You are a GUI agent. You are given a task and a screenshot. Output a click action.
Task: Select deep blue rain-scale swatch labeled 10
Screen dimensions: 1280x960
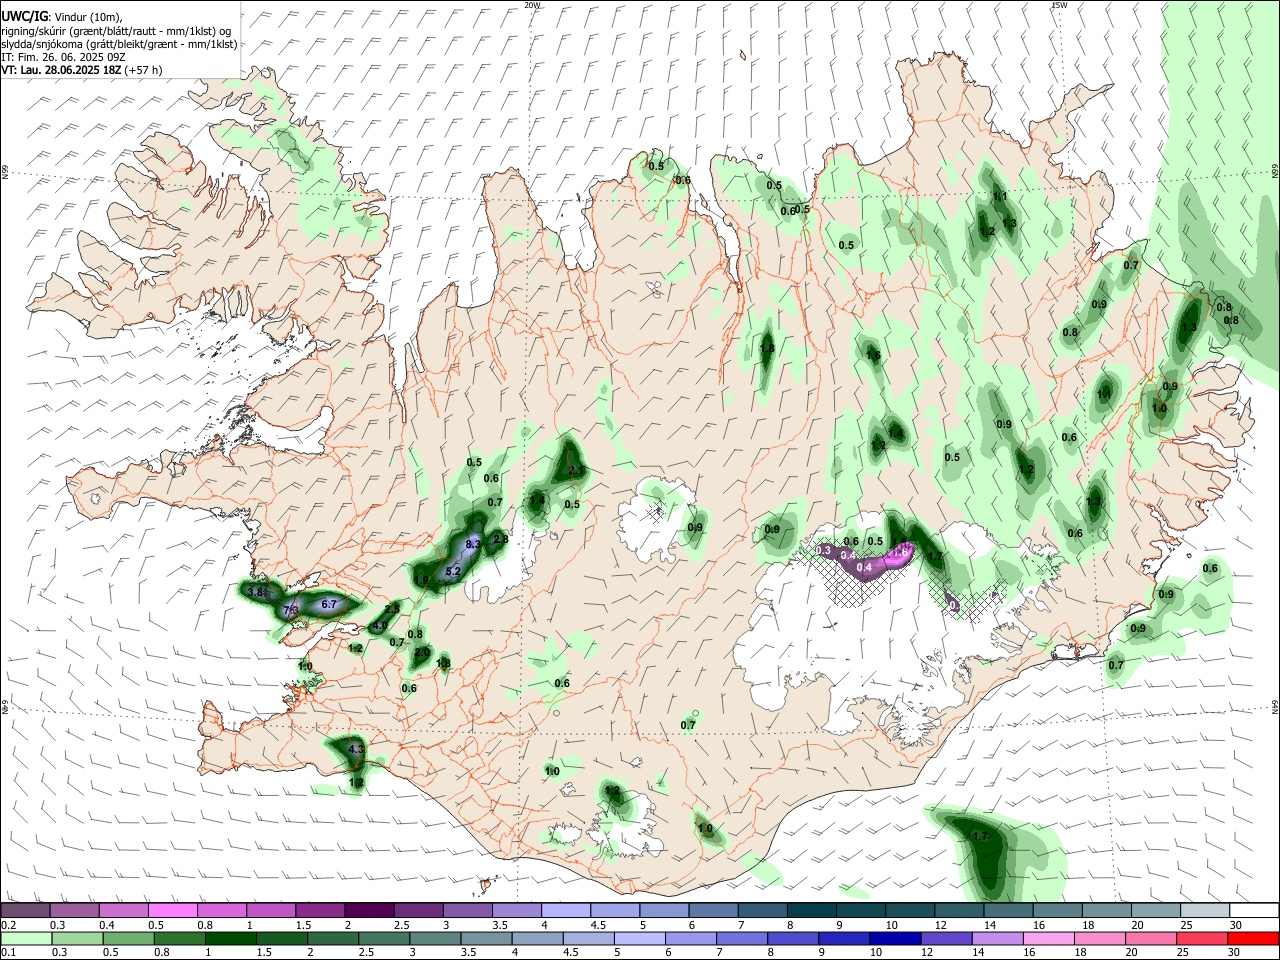coord(895,938)
